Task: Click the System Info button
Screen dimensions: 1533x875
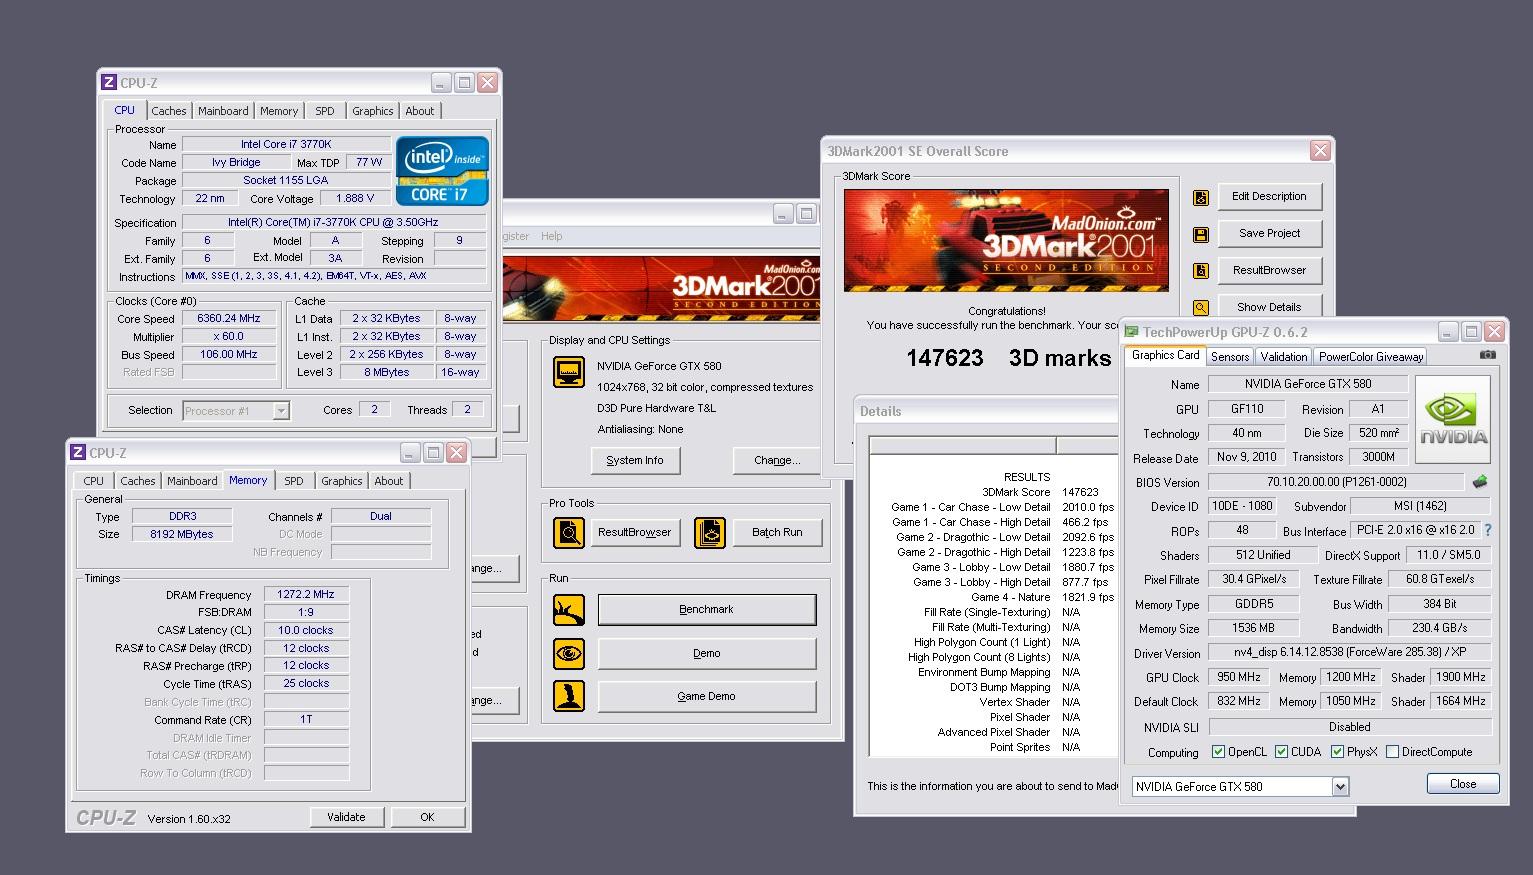Action: (634, 460)
